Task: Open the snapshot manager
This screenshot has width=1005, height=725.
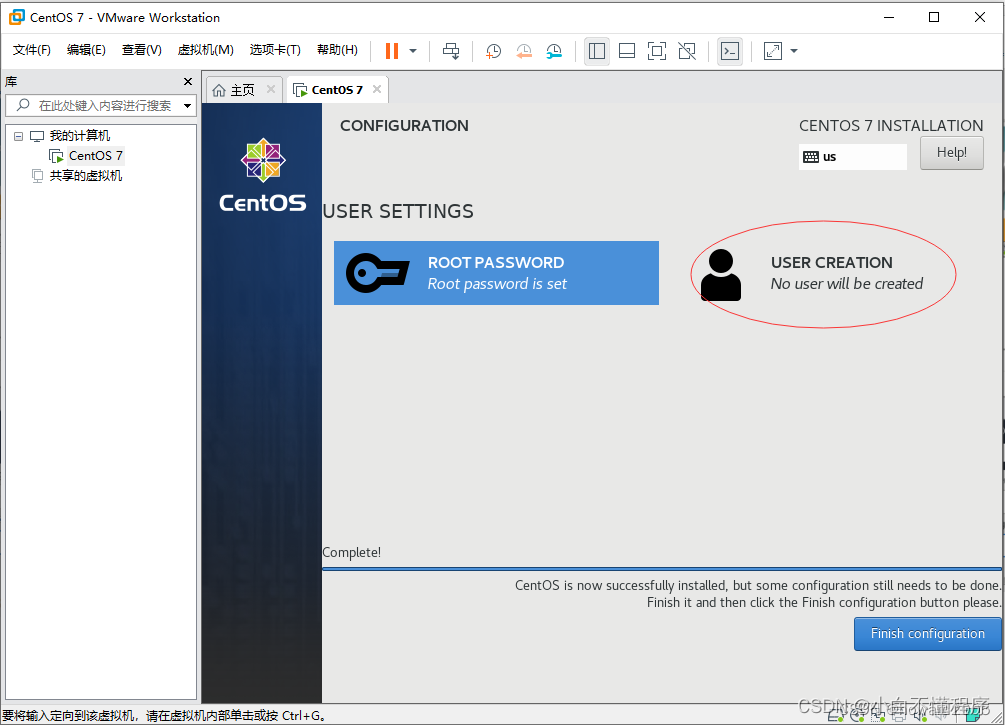Action: click(554, 51)
